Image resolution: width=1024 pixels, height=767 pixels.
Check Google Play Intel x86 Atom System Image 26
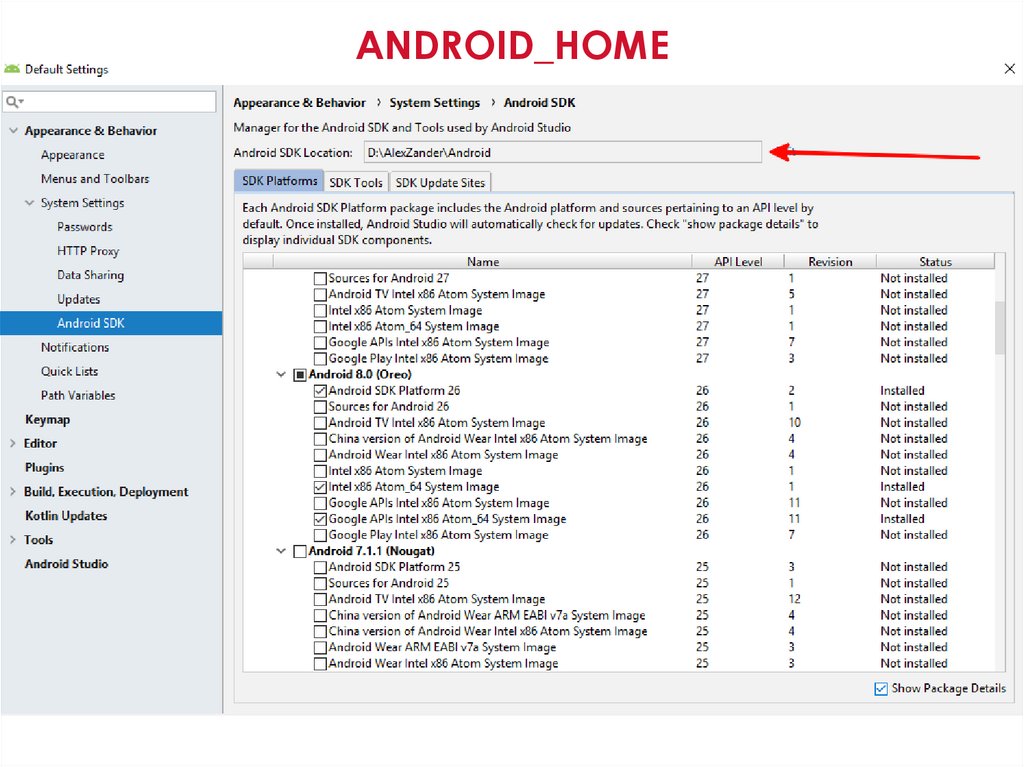click(320, 535)
